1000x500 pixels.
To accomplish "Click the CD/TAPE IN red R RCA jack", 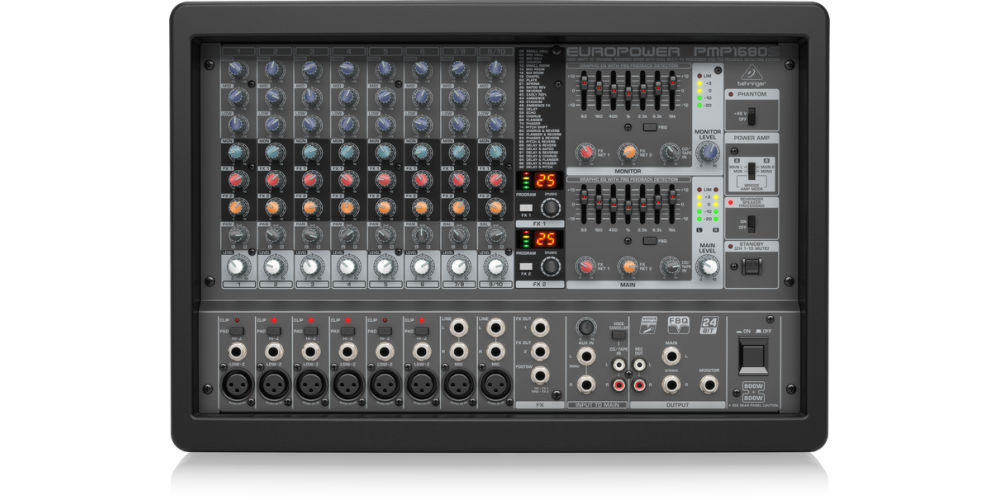I will click(619, 385).
